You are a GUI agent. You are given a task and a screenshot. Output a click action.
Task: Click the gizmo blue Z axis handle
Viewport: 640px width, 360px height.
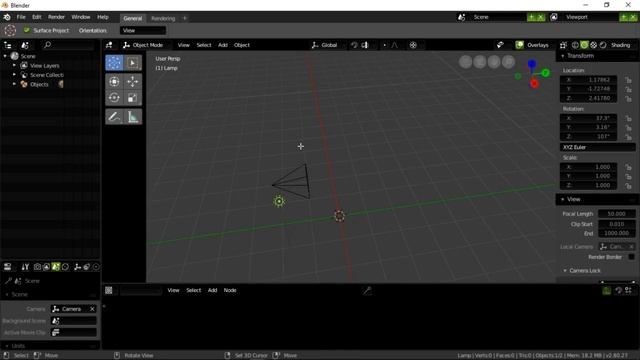pyautogui.click(x=531, y=64)
